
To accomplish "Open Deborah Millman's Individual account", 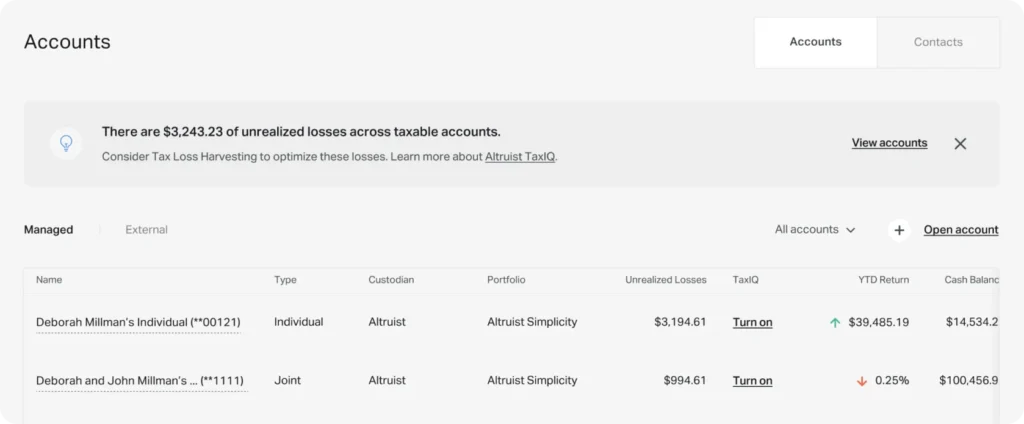I will (x=138, y=322).
